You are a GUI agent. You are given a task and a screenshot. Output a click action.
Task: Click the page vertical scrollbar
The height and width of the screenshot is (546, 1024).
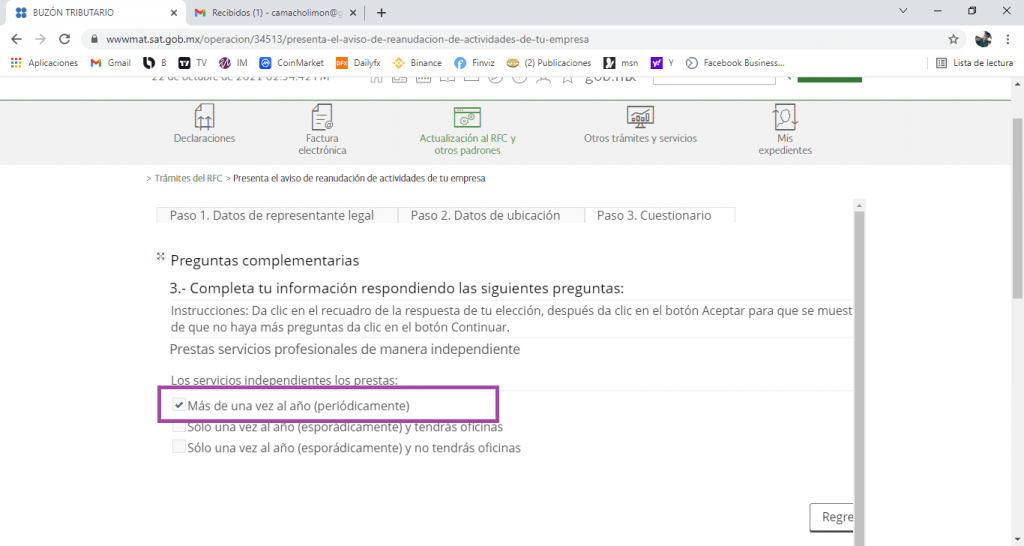click(1017, 209)
